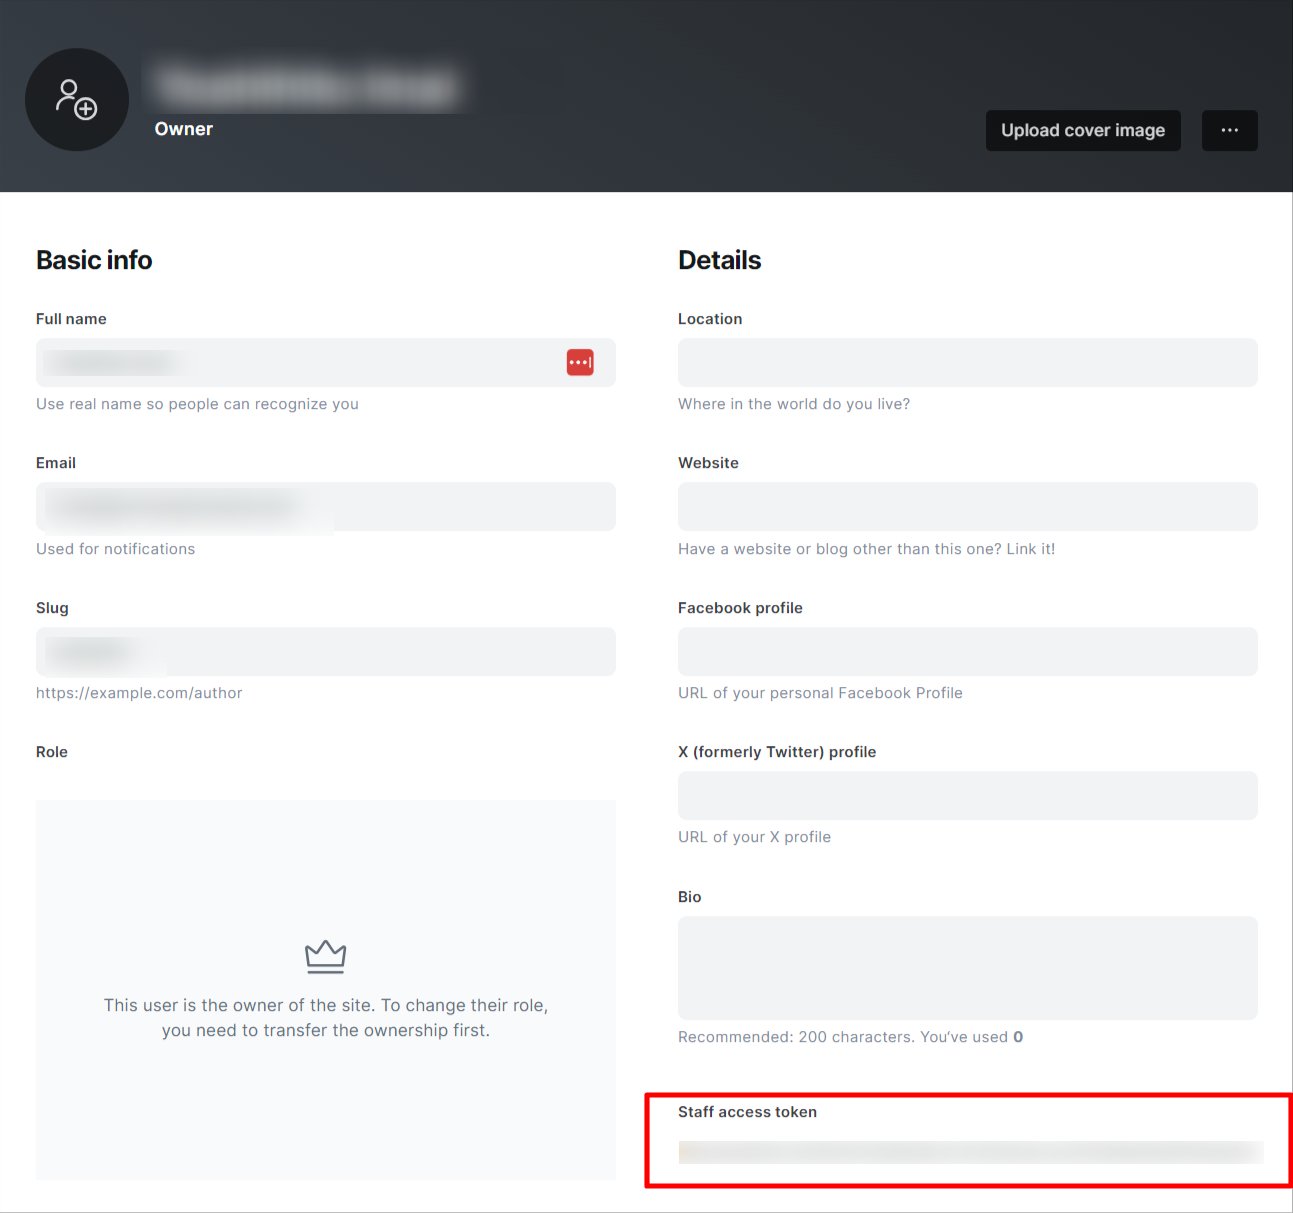Click 'Have a website or blog' hint text
The image size is (1293, 1213).
click(867, 549)
